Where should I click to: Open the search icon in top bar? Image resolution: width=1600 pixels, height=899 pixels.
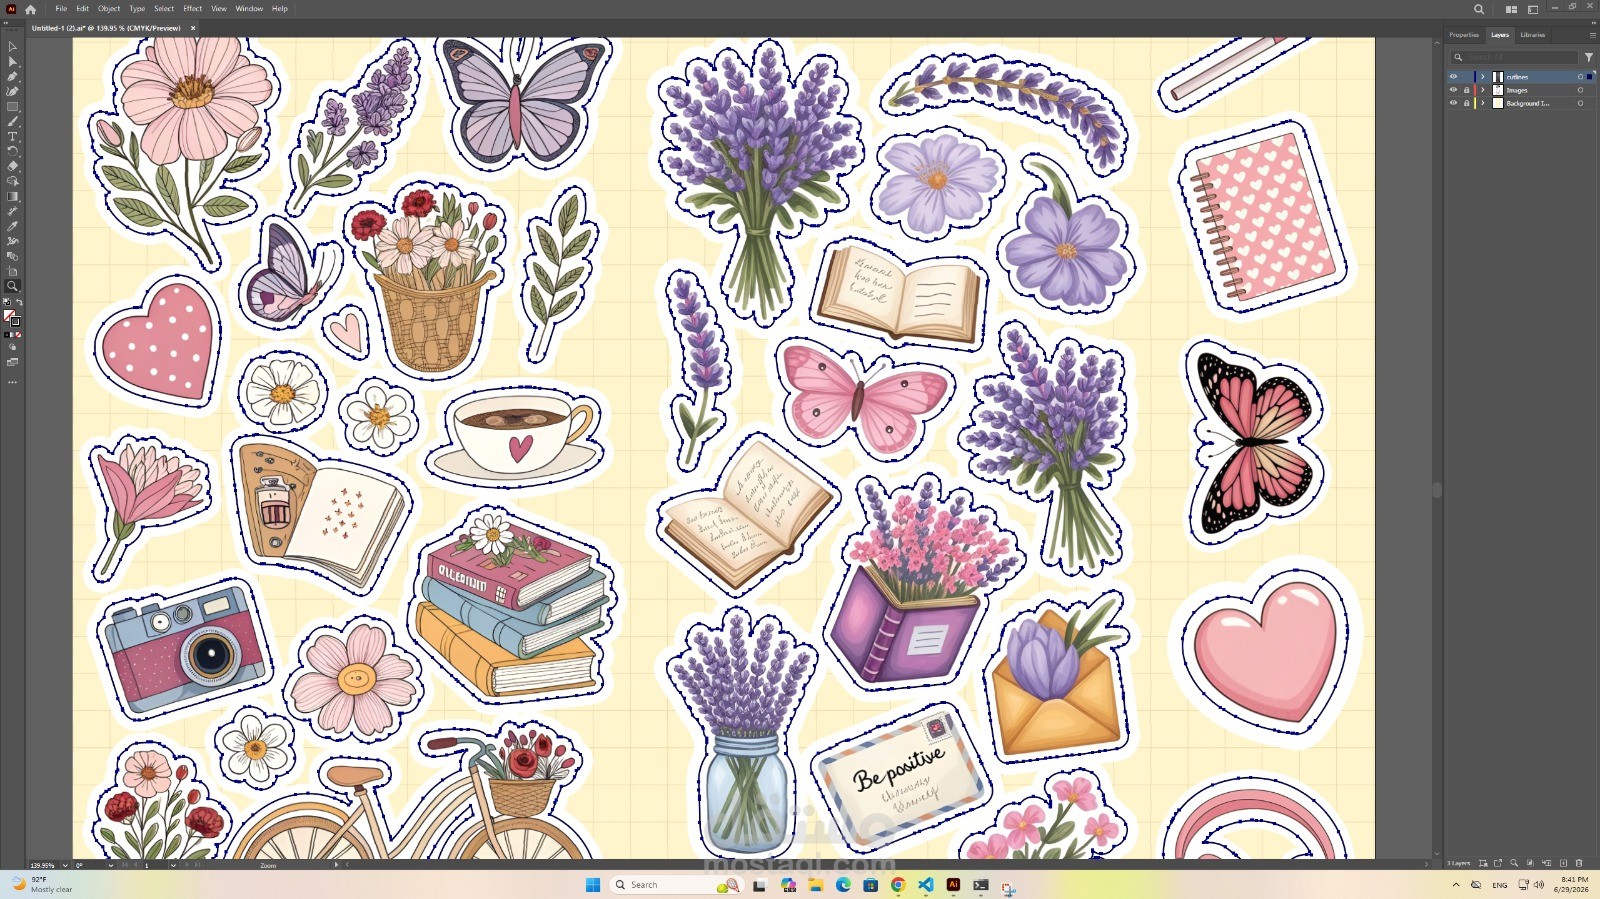pos(1479,9)
